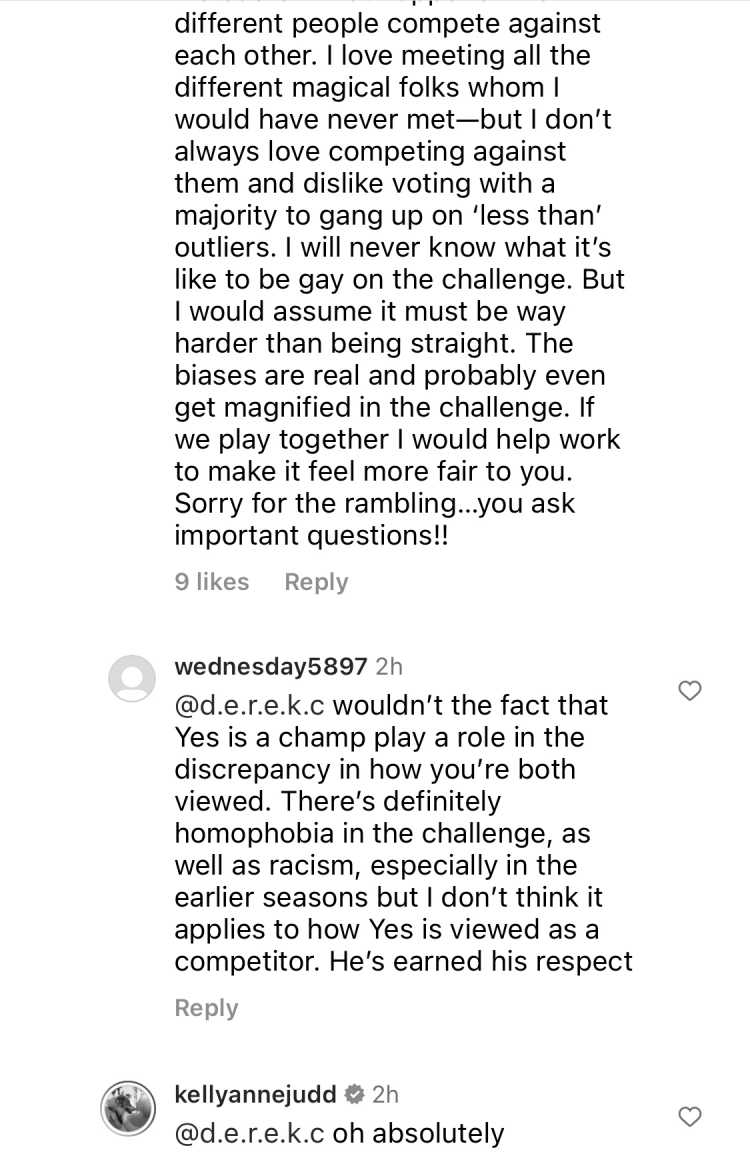
Task: Reply to the comment with 9 likes
Action: [316, 582]
